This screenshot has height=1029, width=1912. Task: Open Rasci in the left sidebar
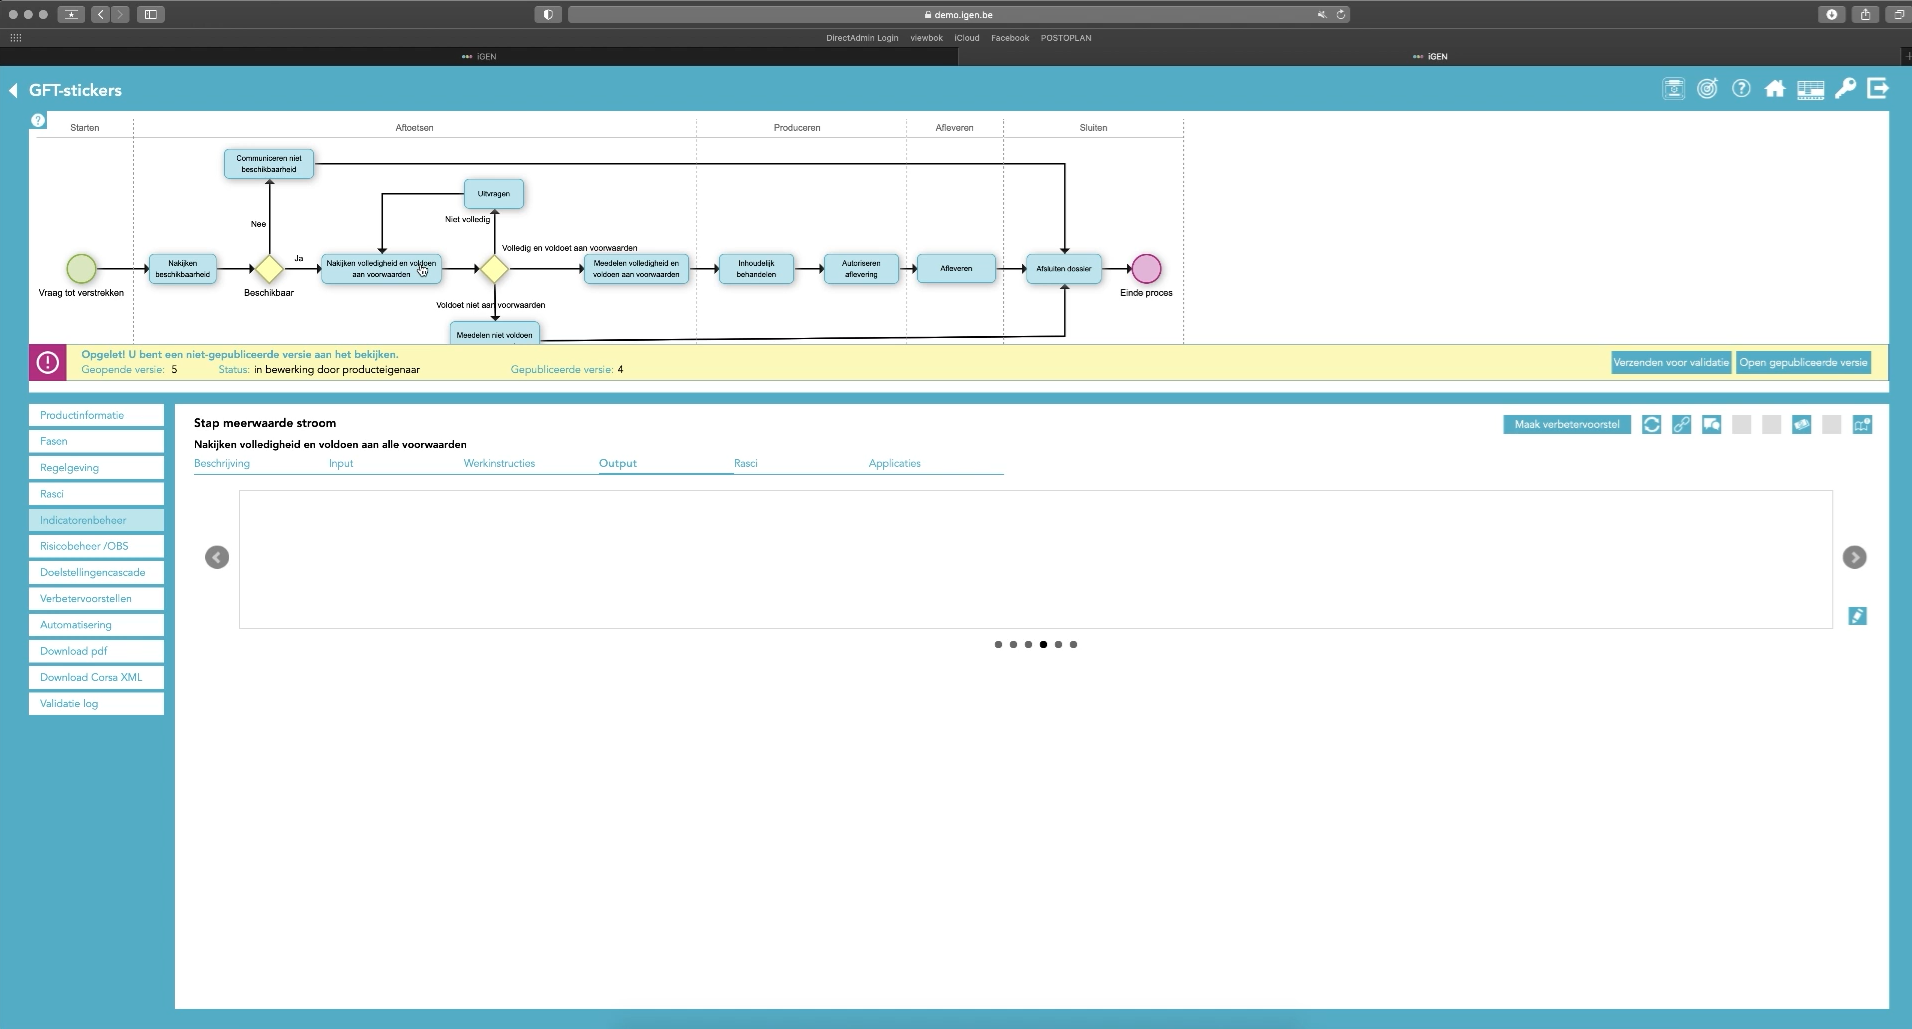pyautogui.click(x=96, y=494)
